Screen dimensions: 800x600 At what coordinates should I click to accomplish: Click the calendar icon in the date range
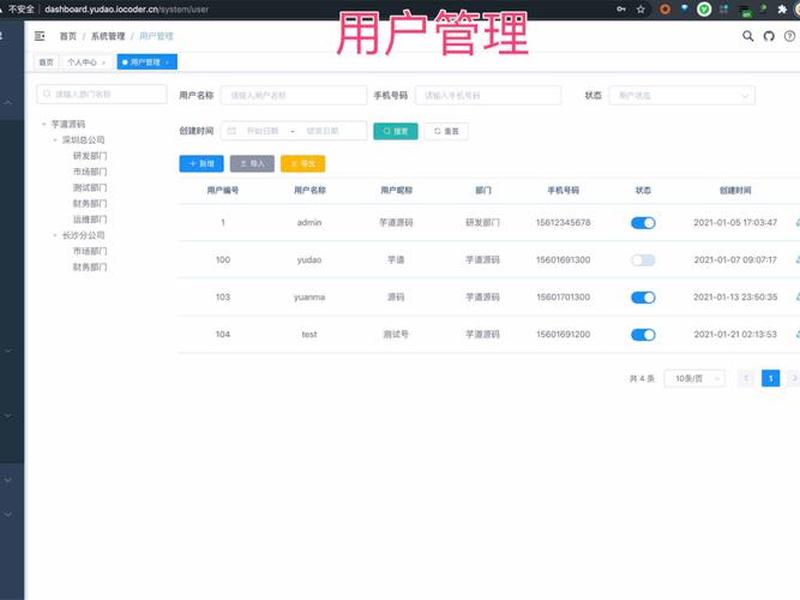(231, 131)
